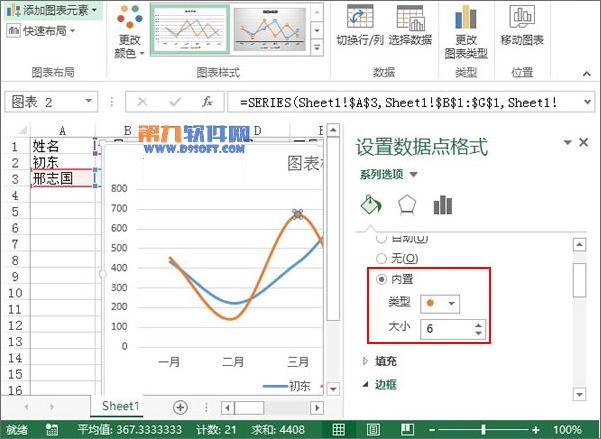Screen dimensions: 601x439
Task: Expand the formula bar with the arrow
Action: click(x=587, y=102)
